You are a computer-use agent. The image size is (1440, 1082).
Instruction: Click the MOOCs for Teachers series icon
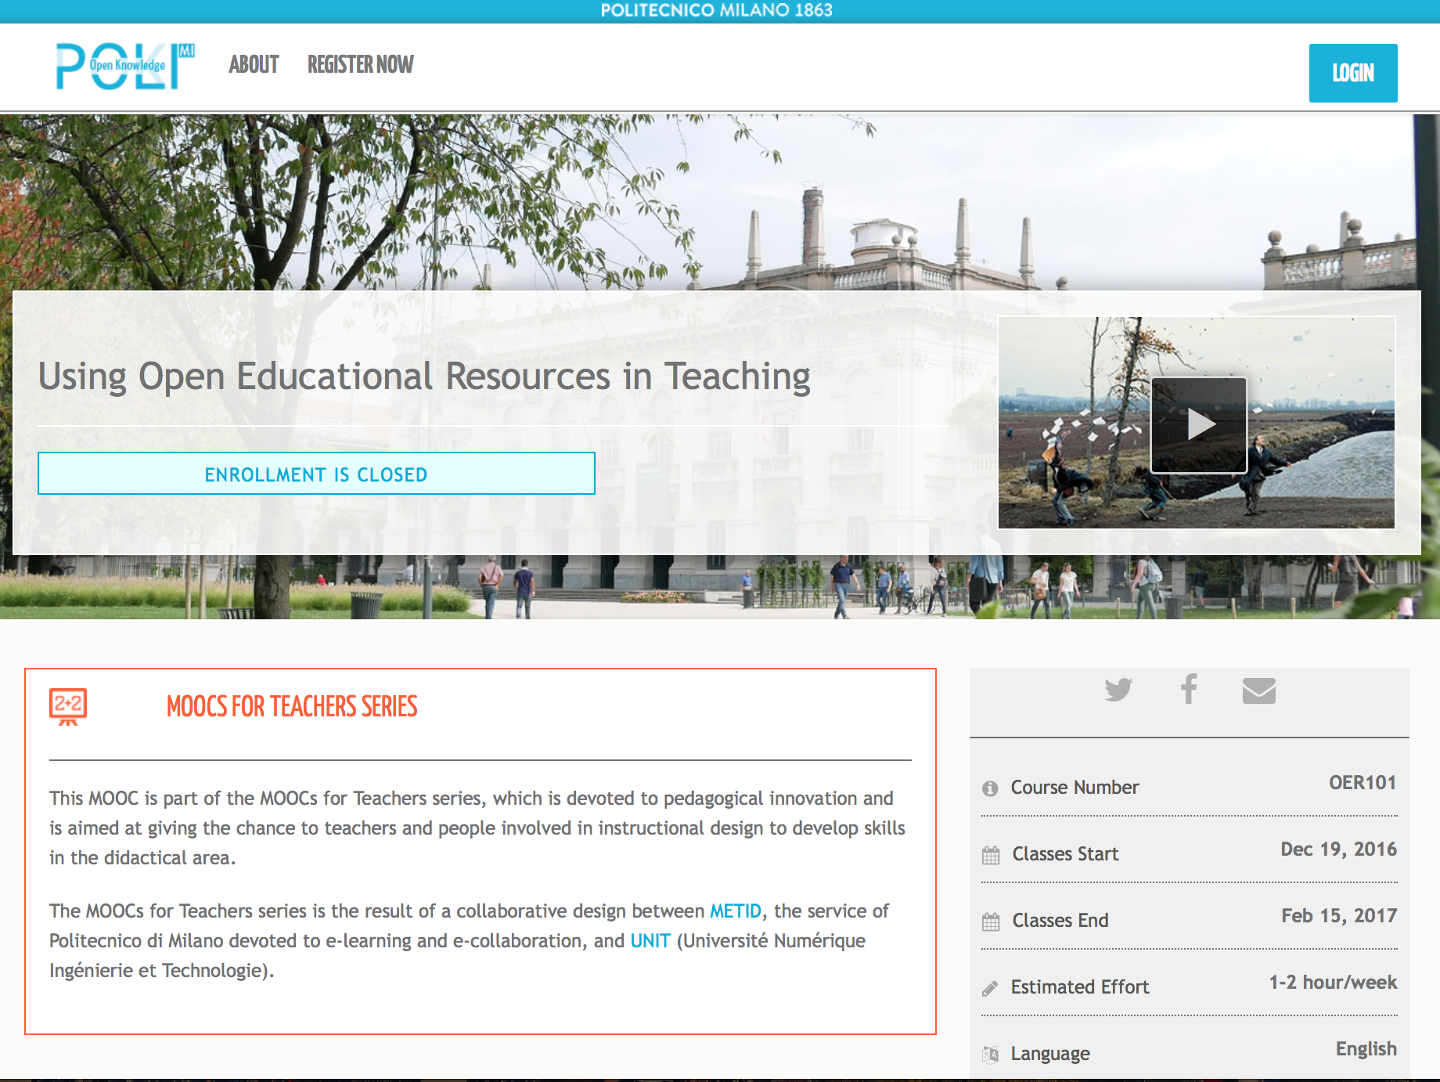[x=68, y=706]
